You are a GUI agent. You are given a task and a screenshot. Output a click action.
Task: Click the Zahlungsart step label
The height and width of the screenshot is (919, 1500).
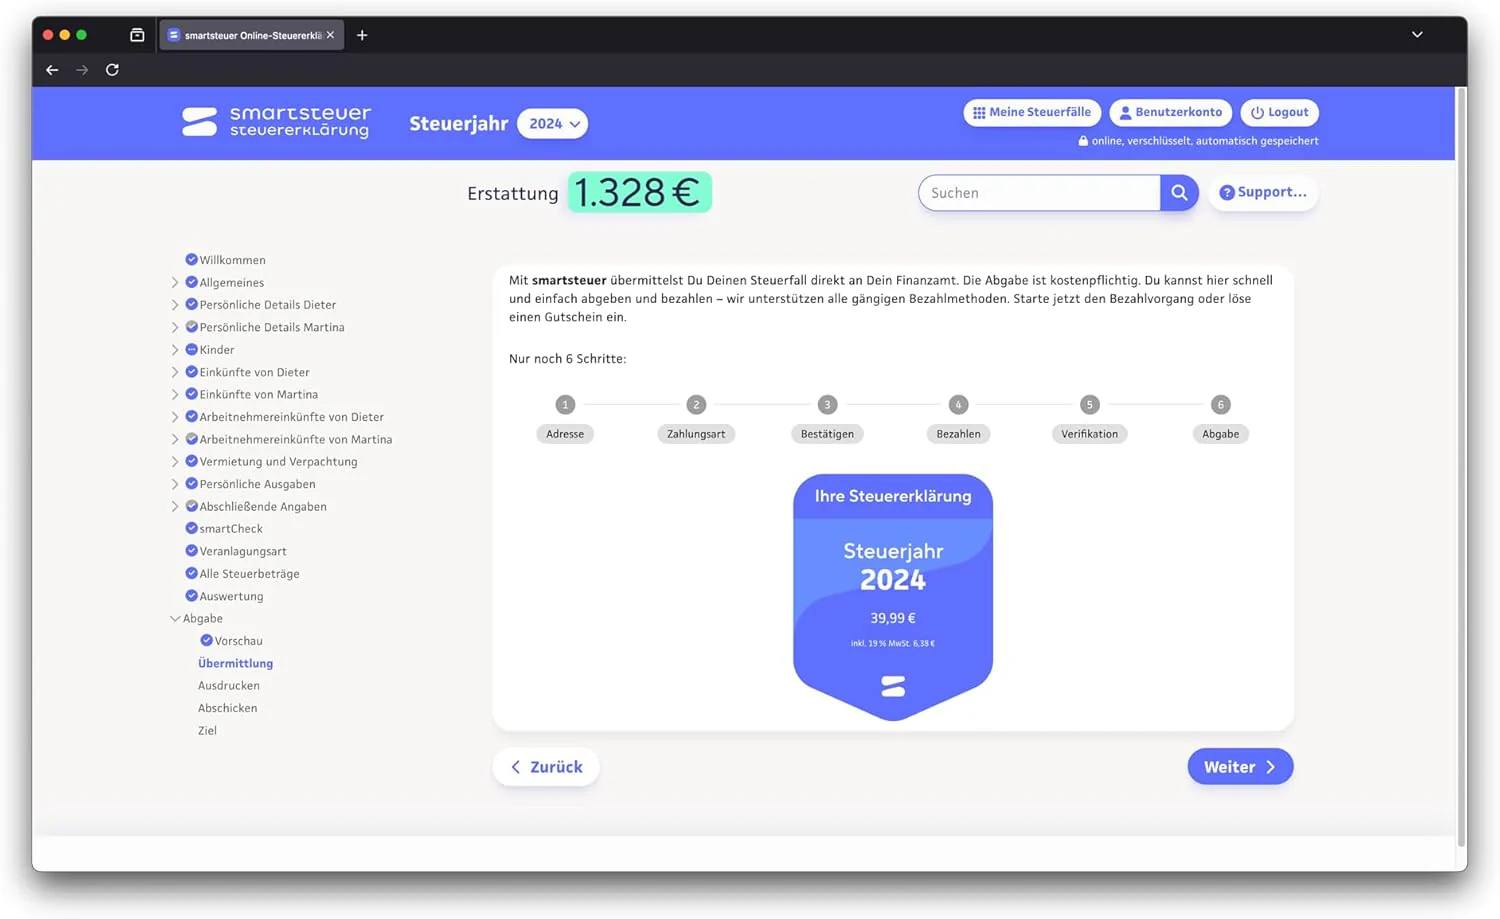click(x=696, y=433)
